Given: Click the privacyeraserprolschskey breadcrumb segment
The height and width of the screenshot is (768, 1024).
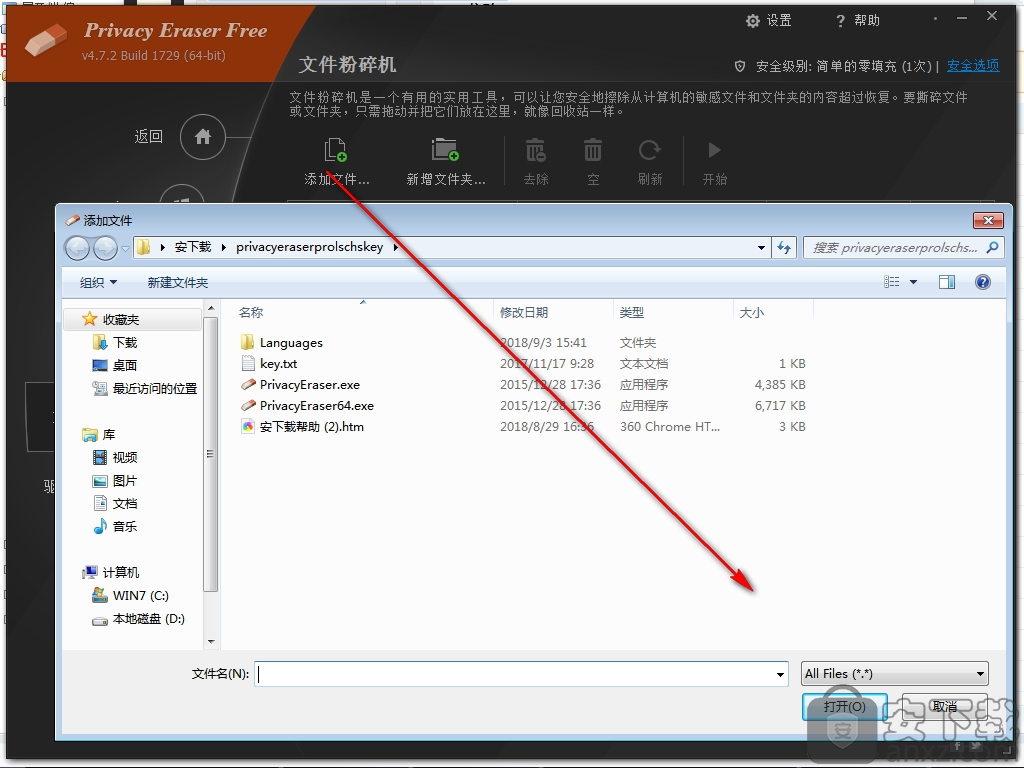Looking at the screenshot, I should tap(310, 247).
